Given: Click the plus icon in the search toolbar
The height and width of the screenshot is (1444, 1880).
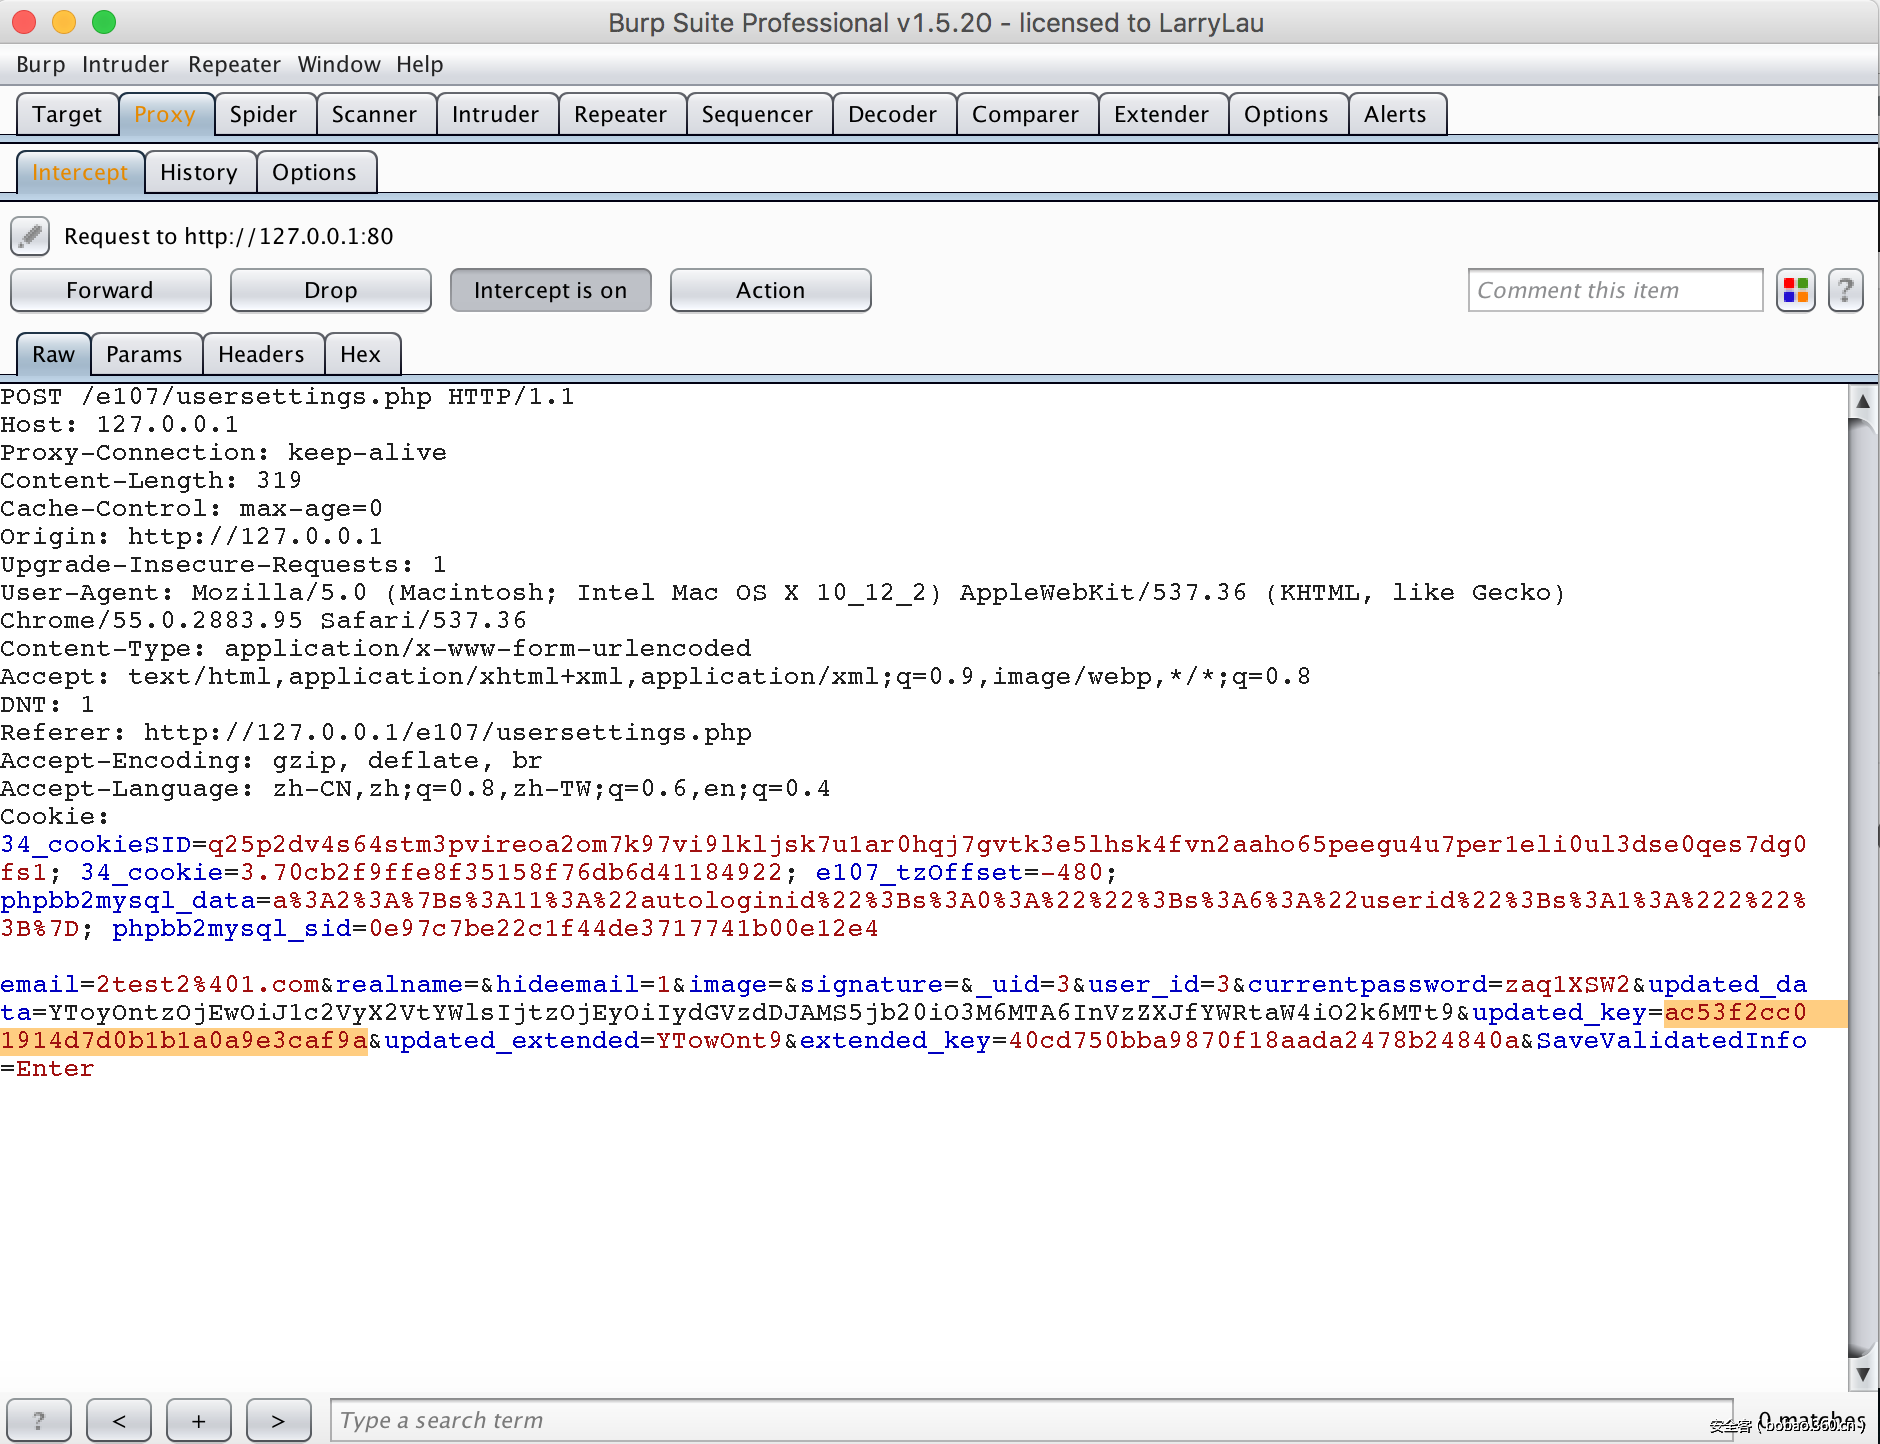Looking at the screenshot, I should (198, 1419).
